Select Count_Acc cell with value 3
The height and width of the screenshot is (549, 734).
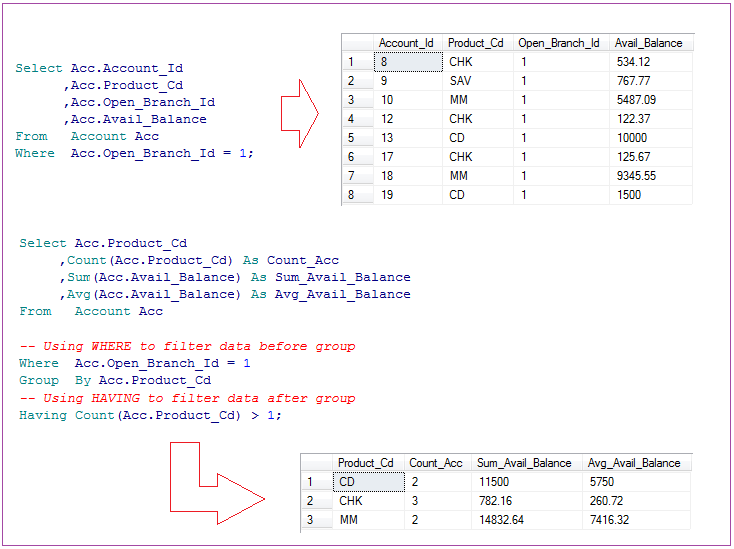[x=437, y=501]
